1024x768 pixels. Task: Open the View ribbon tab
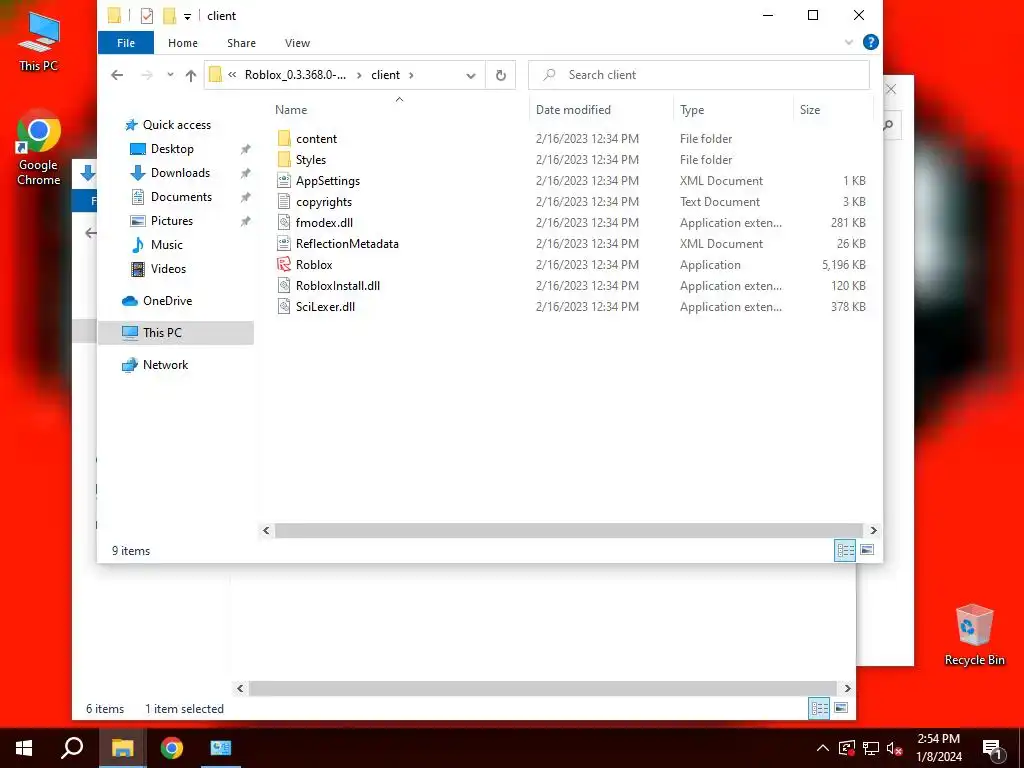(x=297, y=43)
